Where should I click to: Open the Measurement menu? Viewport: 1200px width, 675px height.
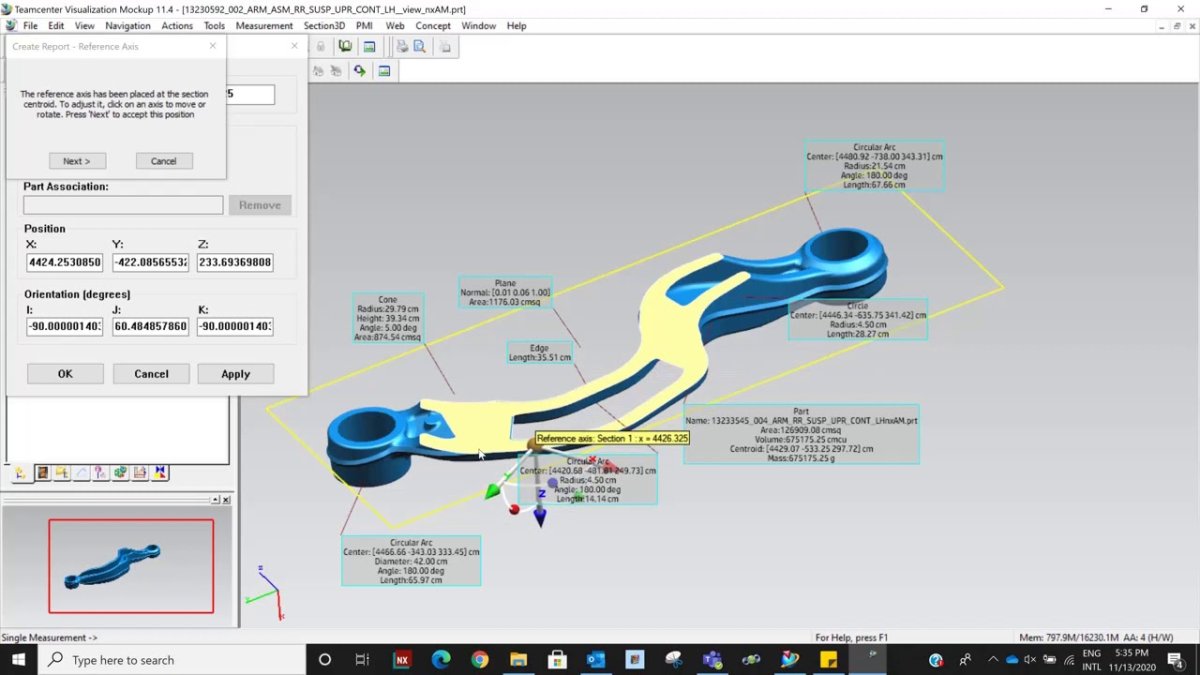[264, 26]
